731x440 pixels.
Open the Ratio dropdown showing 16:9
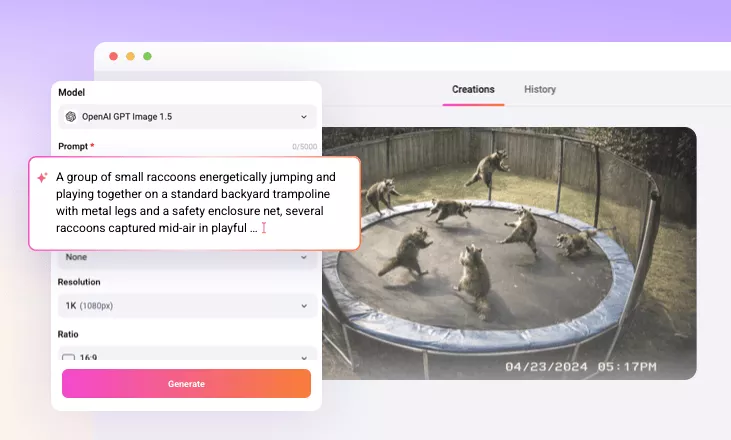187,354
